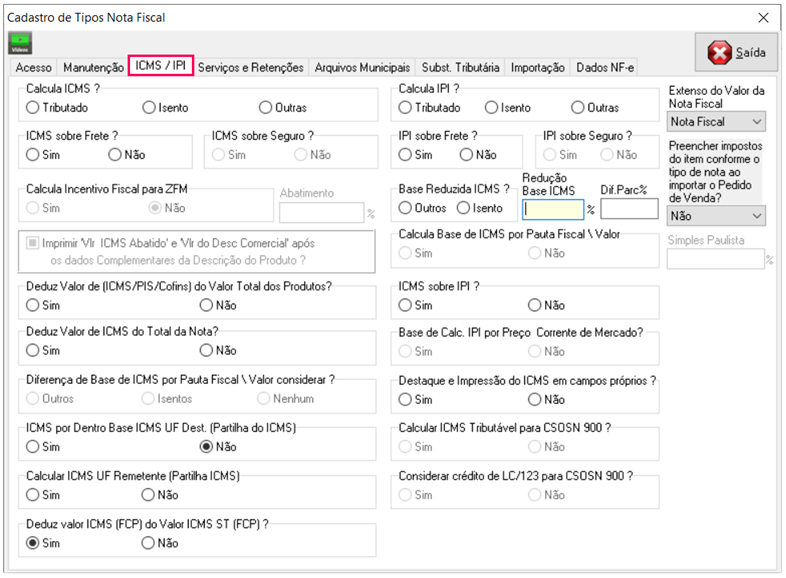The height and width of the screenshot is (578, 786).
Task: Select Tributado under Calcula ICMS
Action: (33, 107)
